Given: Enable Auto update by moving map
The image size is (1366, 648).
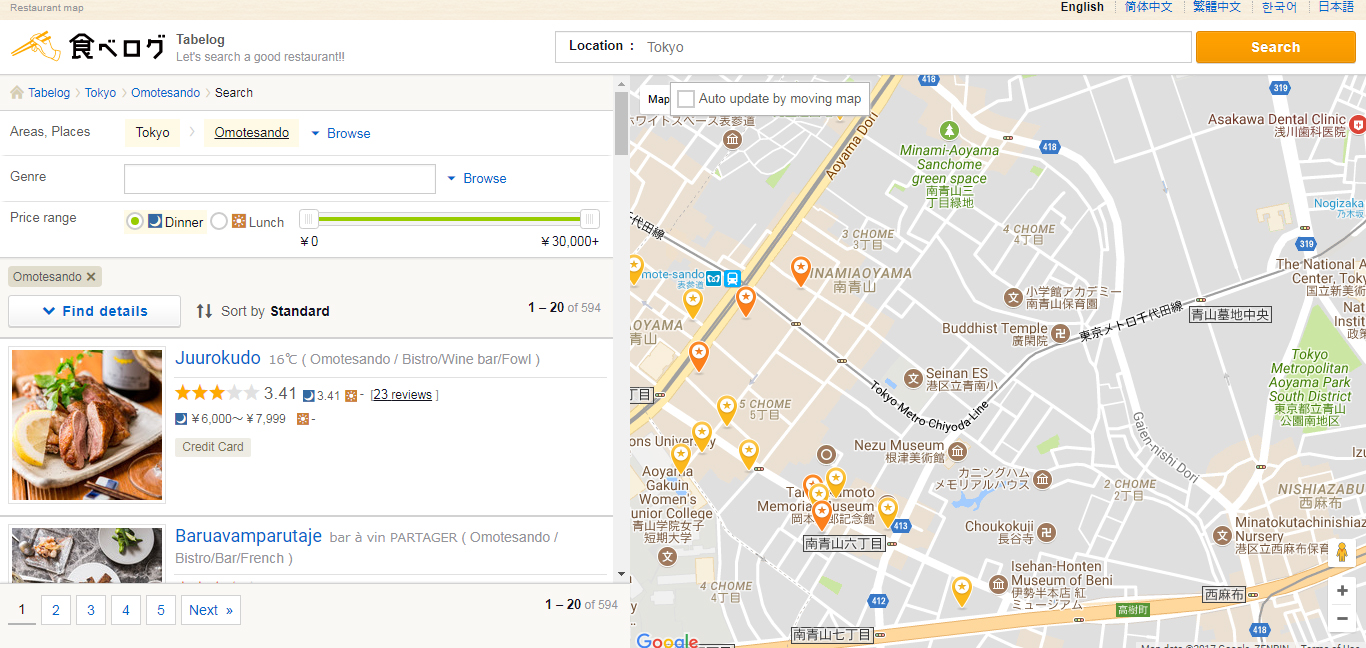Looking at the screenshot, I should (x=686, y=99).
